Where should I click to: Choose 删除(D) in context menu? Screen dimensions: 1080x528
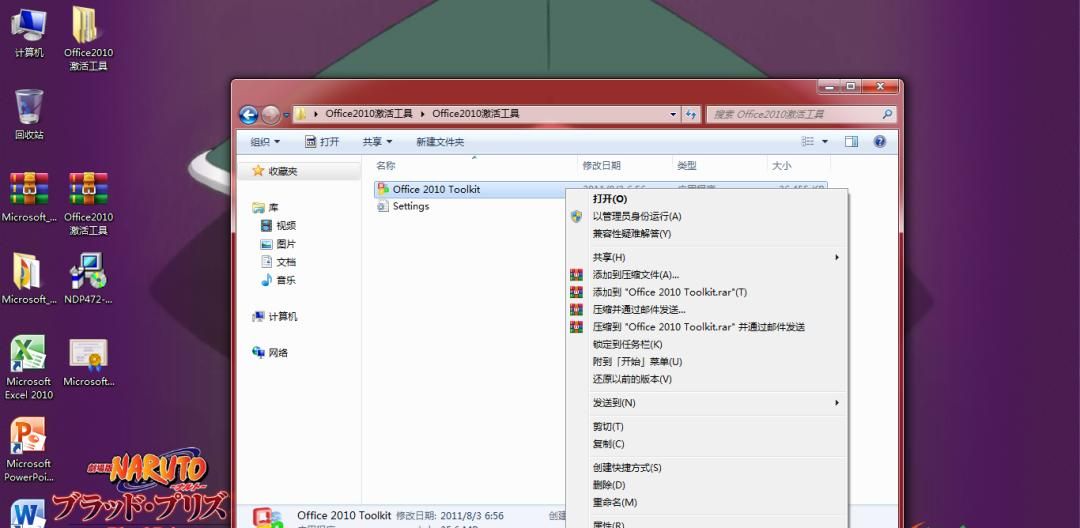[707, 485]
